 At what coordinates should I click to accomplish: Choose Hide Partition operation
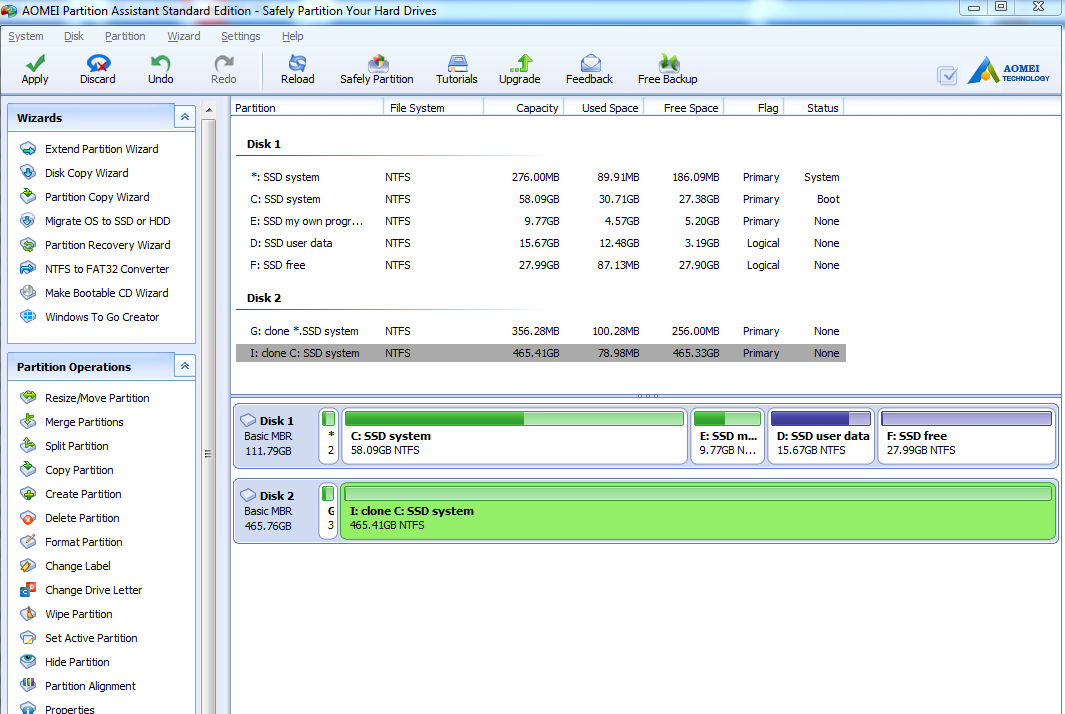(x=77, y=662)
